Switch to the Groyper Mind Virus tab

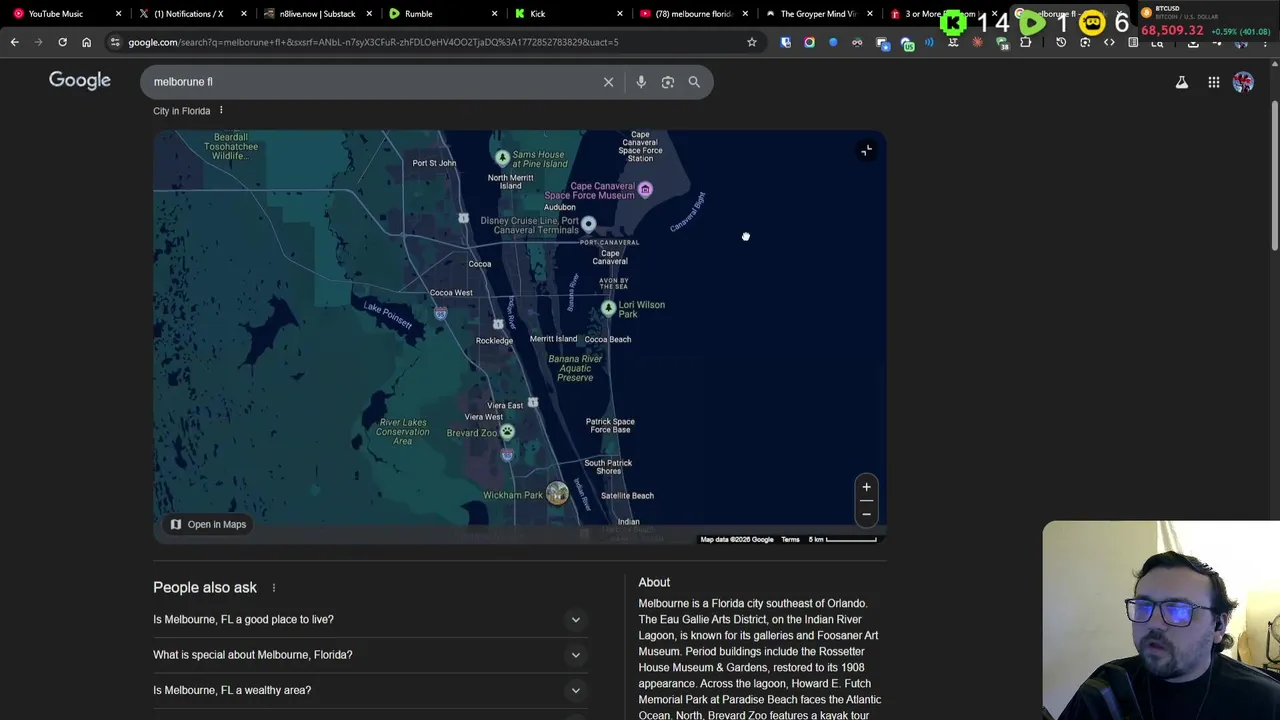point(817,14)
